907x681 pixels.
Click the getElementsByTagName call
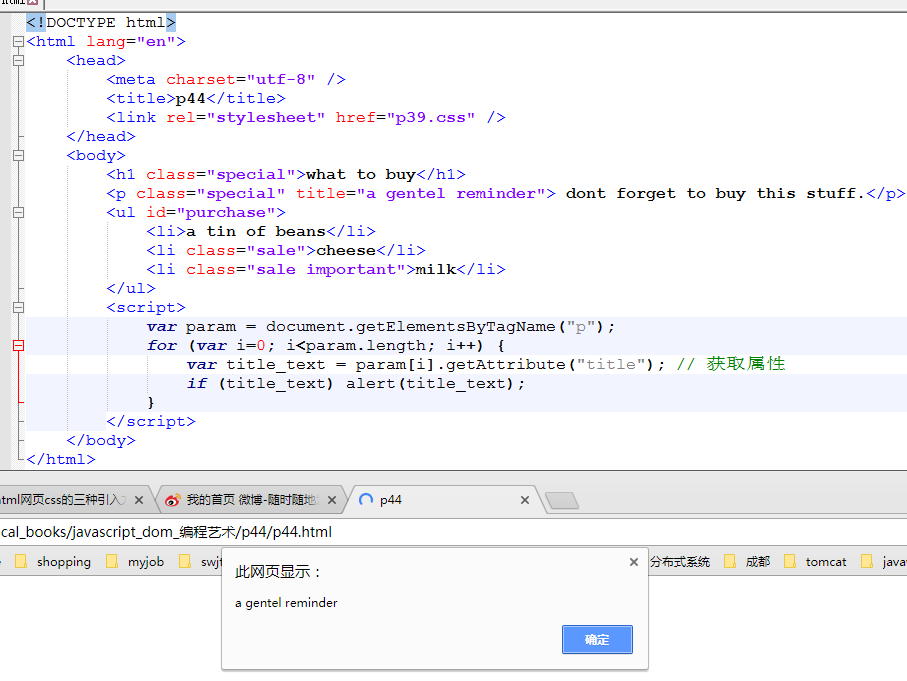tap(440, 327)
